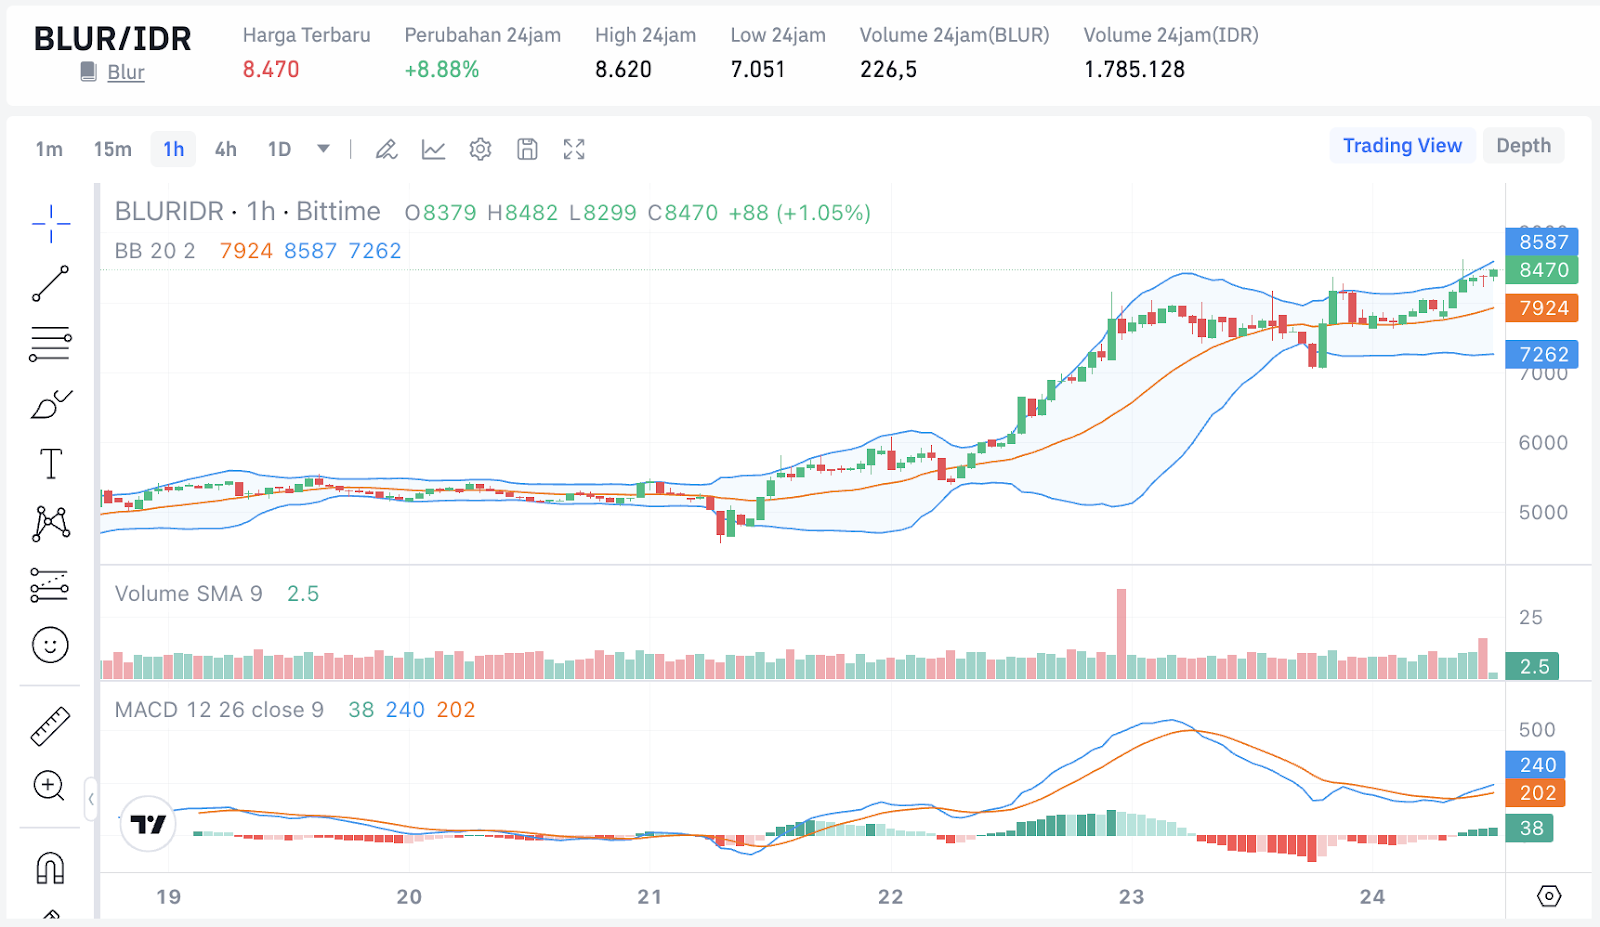1600x927 pixels.
Task: Click the 7262 lower band price label
Action: click(1542, 354)
